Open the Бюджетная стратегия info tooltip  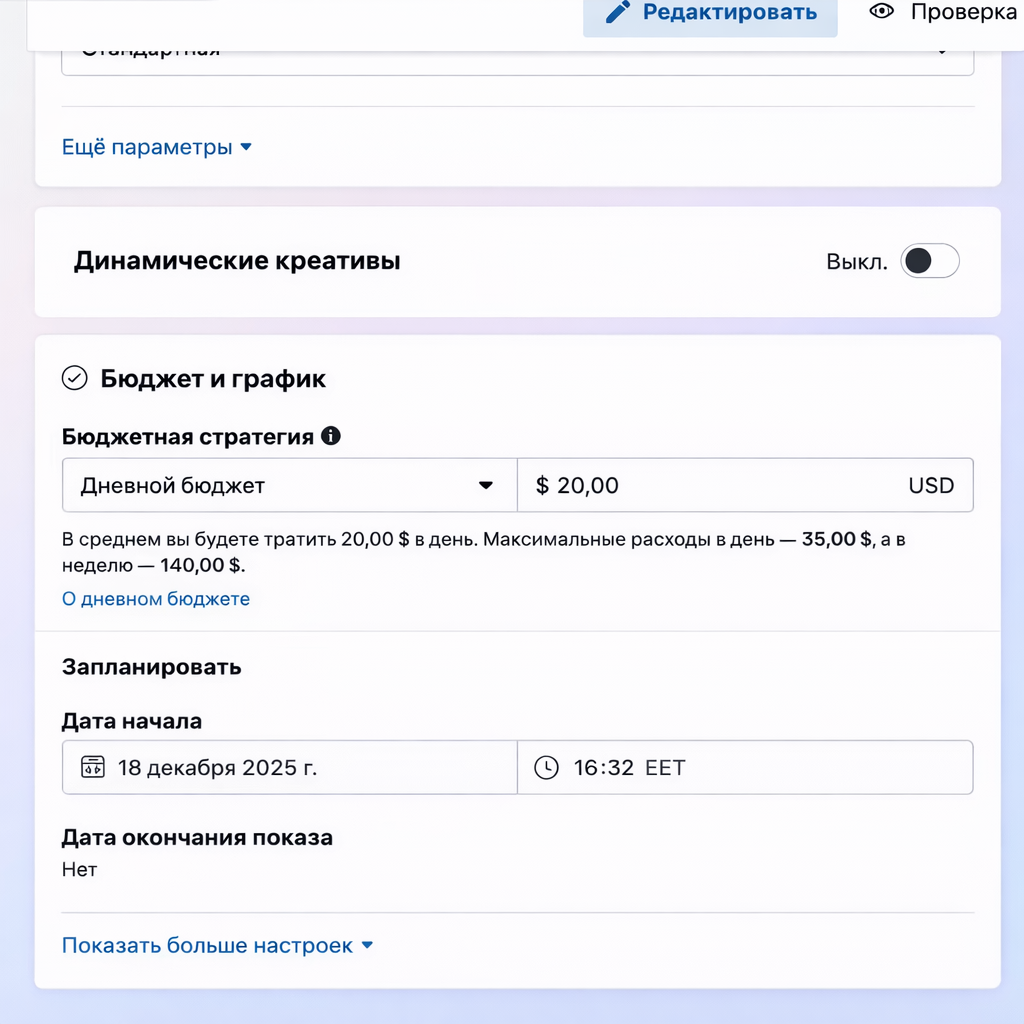tap(331, 436)
